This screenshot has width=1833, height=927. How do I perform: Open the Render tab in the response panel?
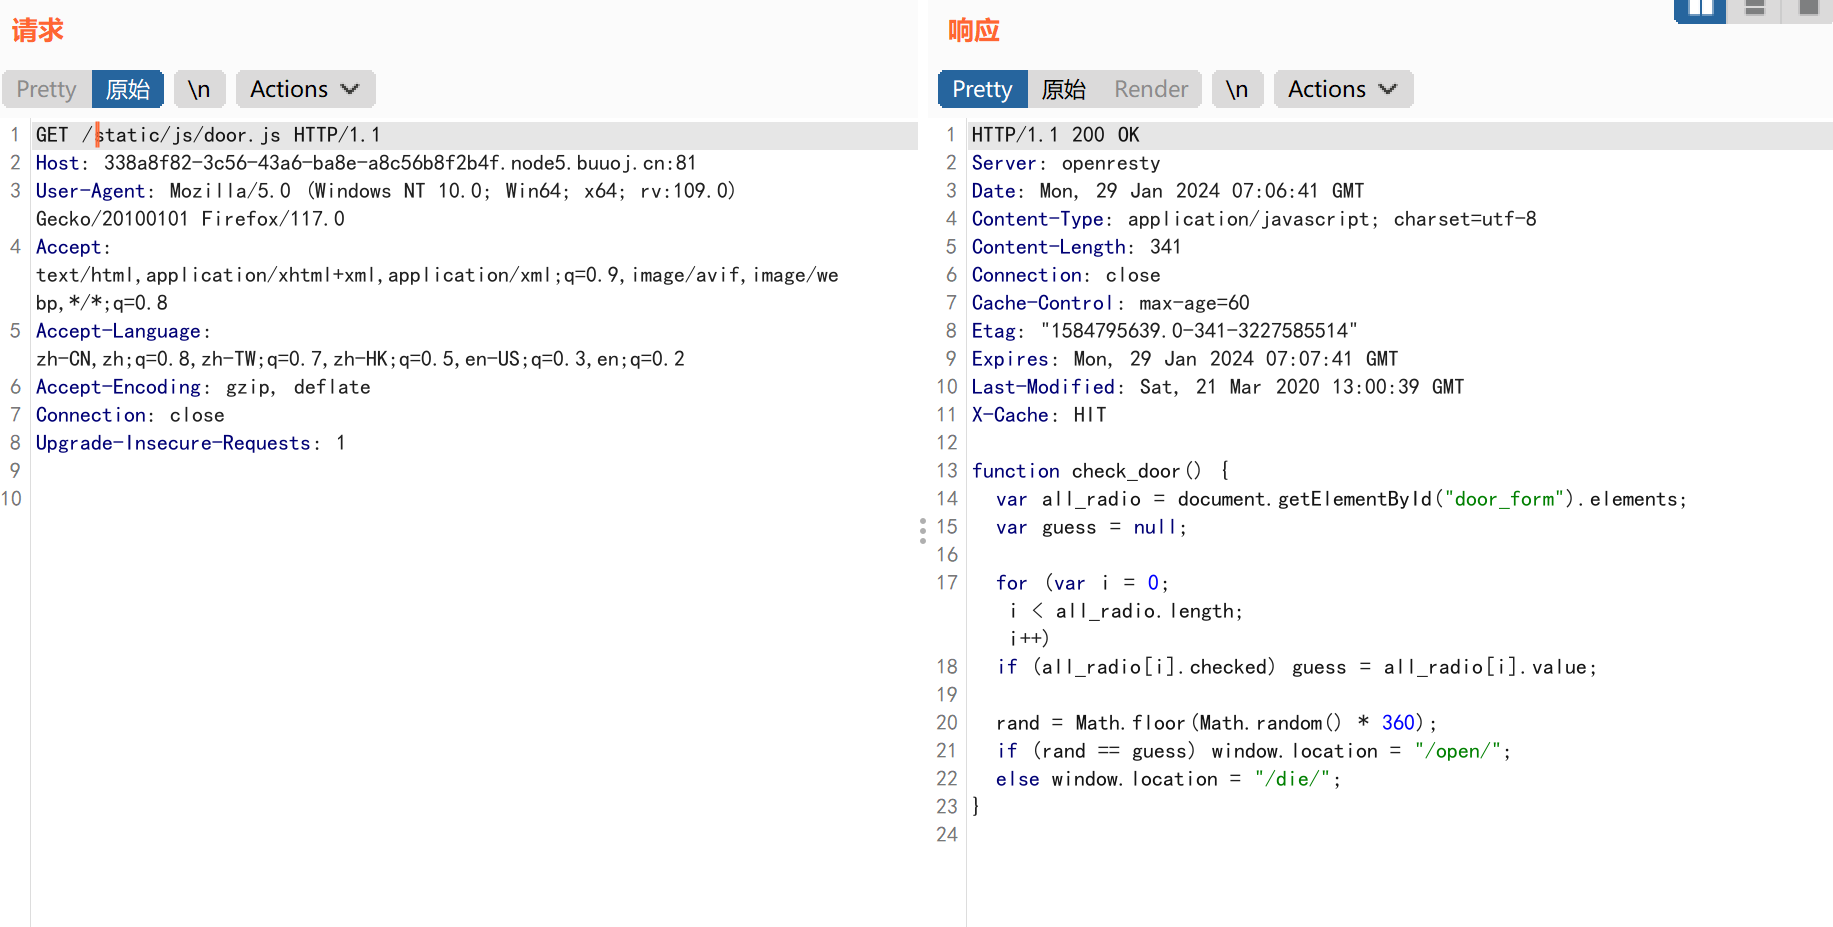coord(1151,89)
